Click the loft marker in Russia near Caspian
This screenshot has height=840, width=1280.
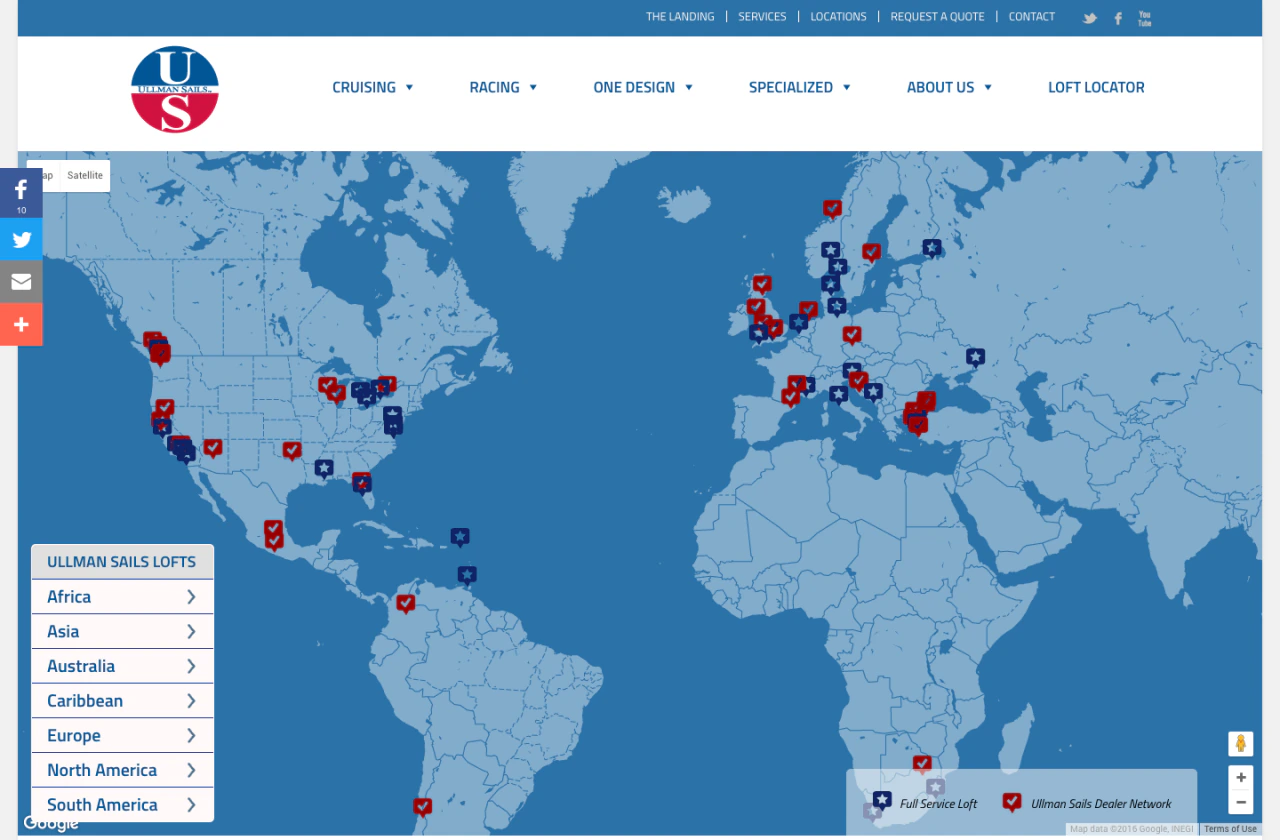pyautogui.click(x=975, y=357)
